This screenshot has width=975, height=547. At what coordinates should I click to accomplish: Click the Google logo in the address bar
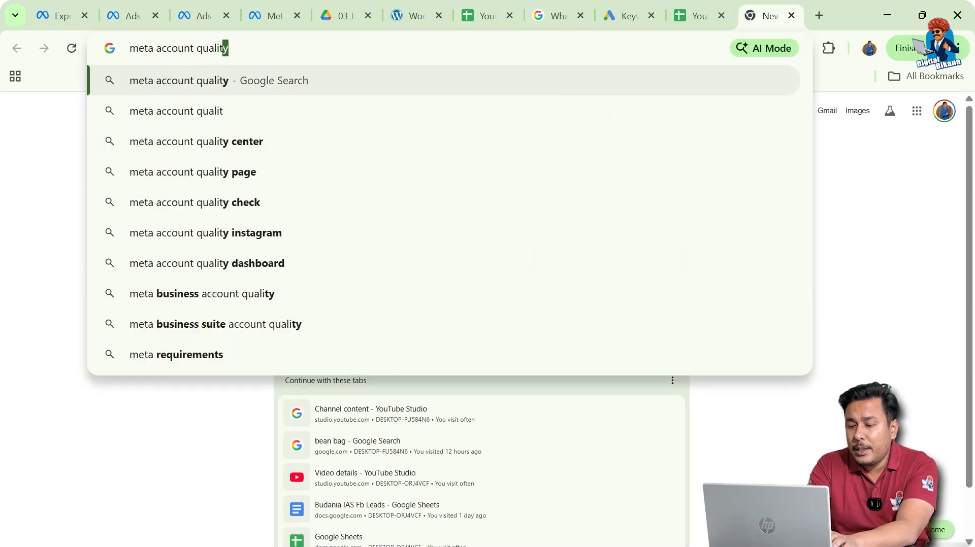109,48
